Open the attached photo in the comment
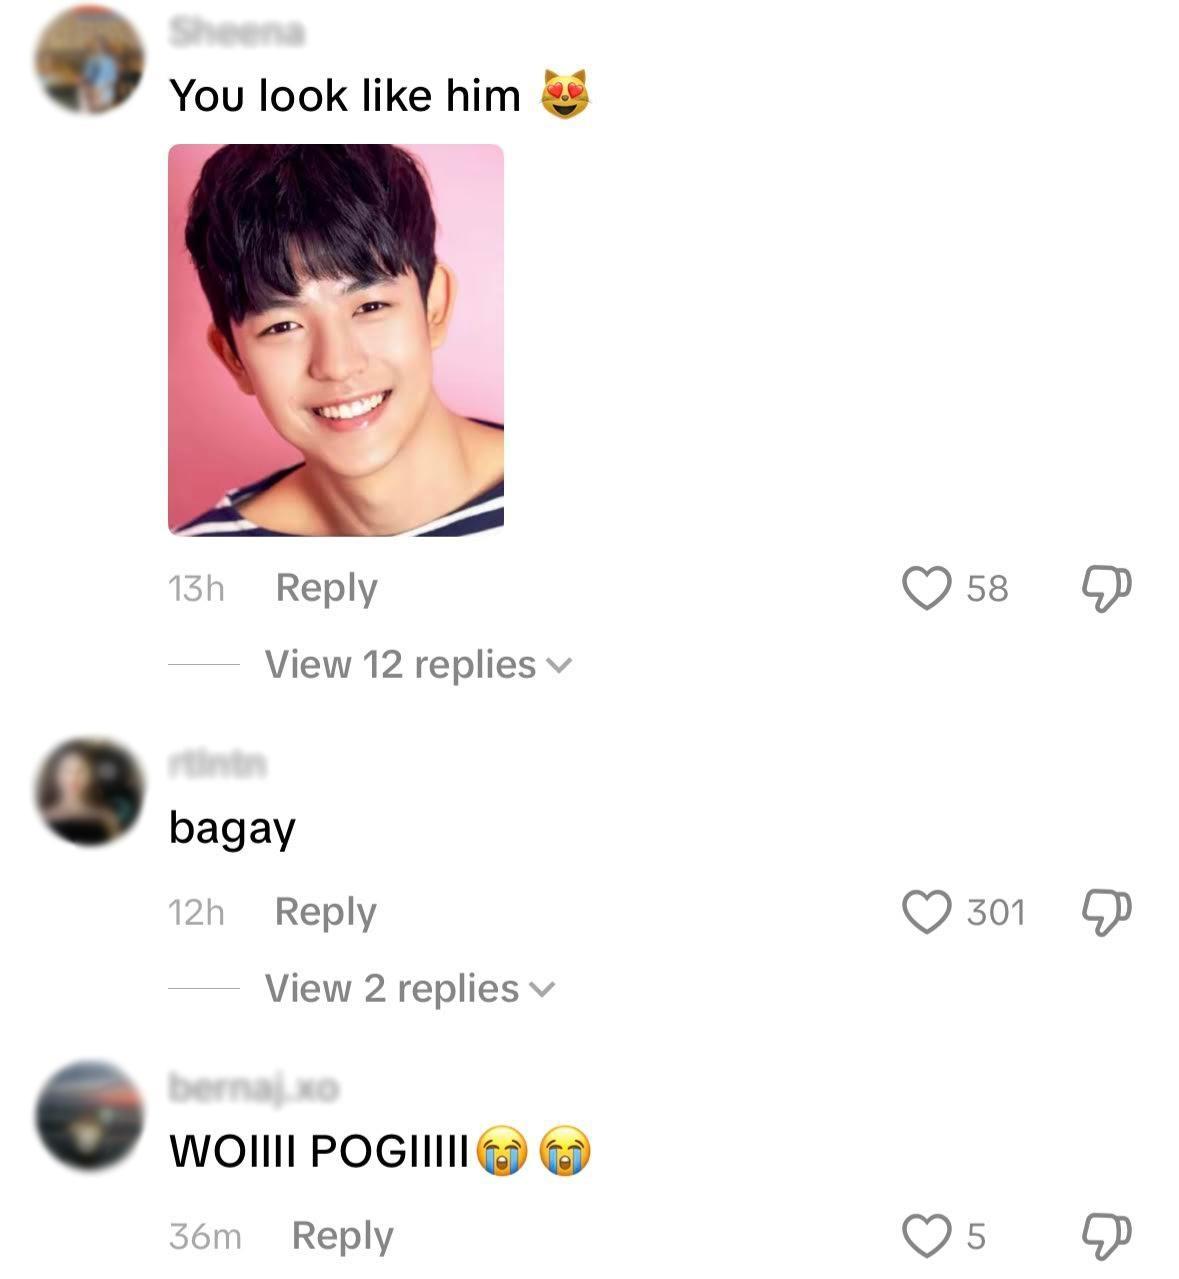 [x=336, y=340]
